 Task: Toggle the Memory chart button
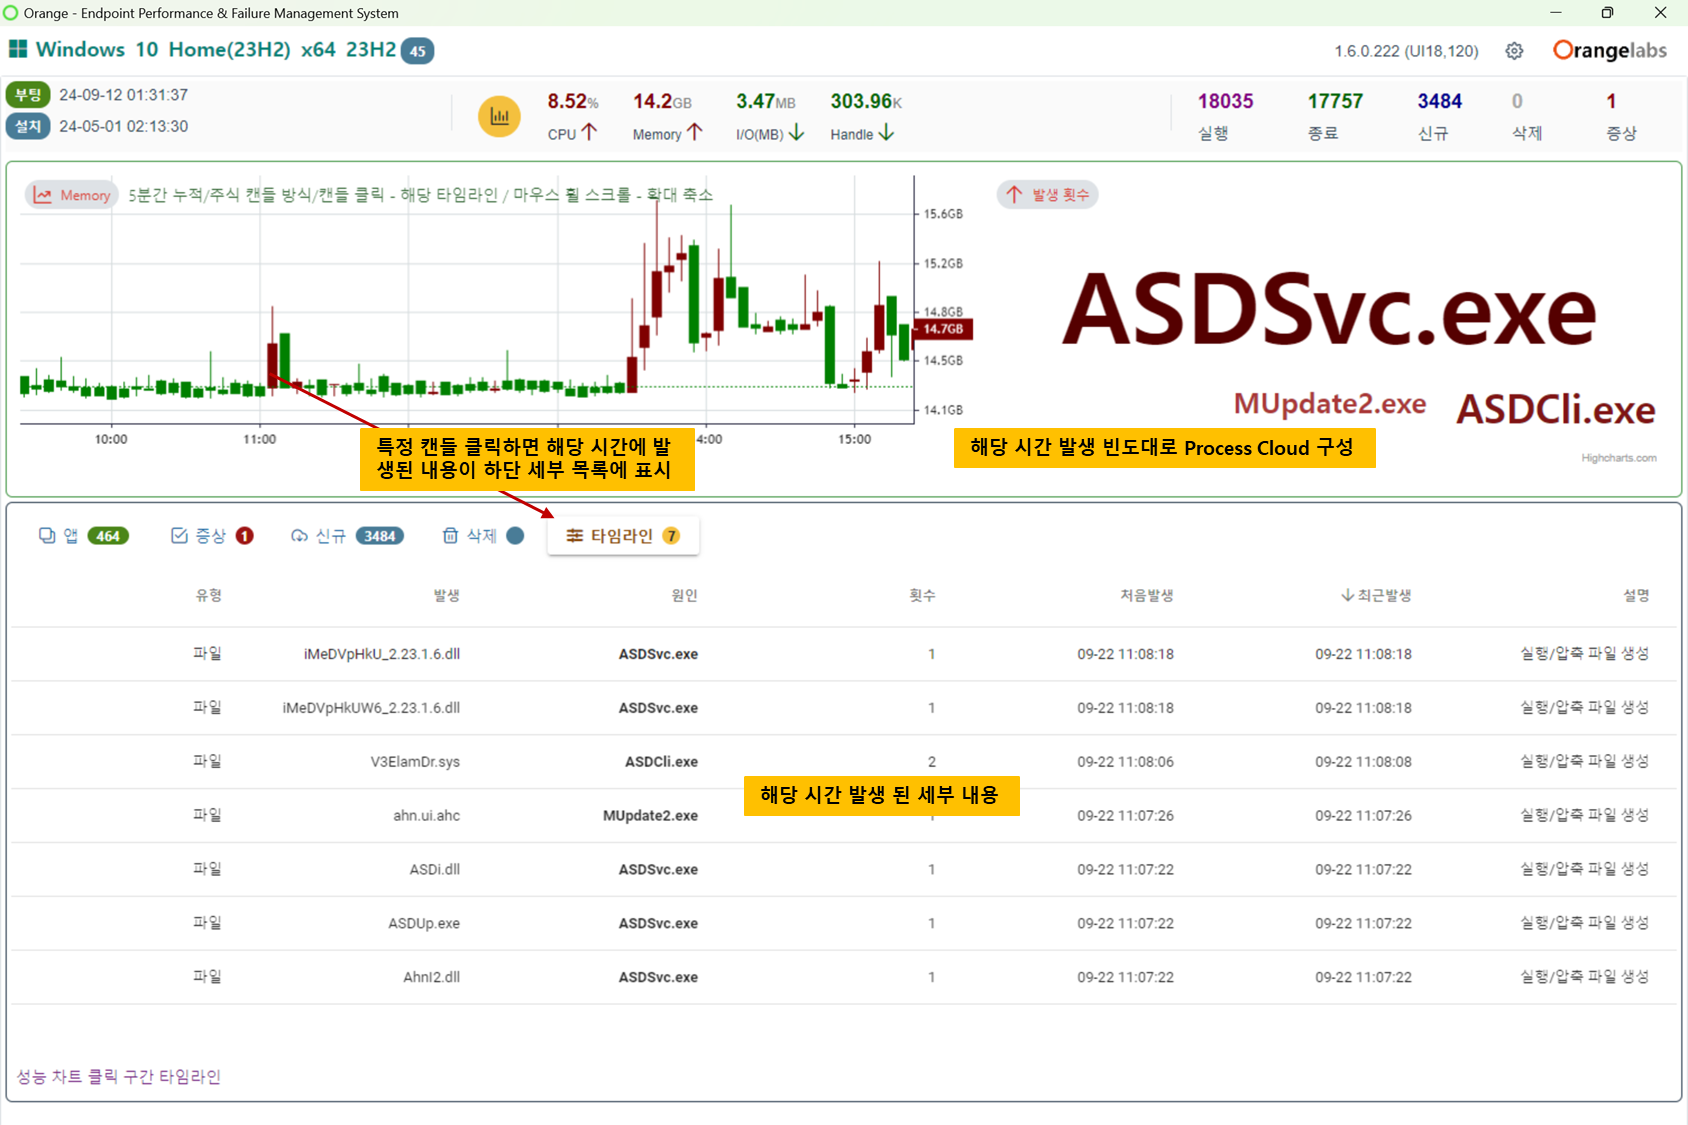click(72, 195)
